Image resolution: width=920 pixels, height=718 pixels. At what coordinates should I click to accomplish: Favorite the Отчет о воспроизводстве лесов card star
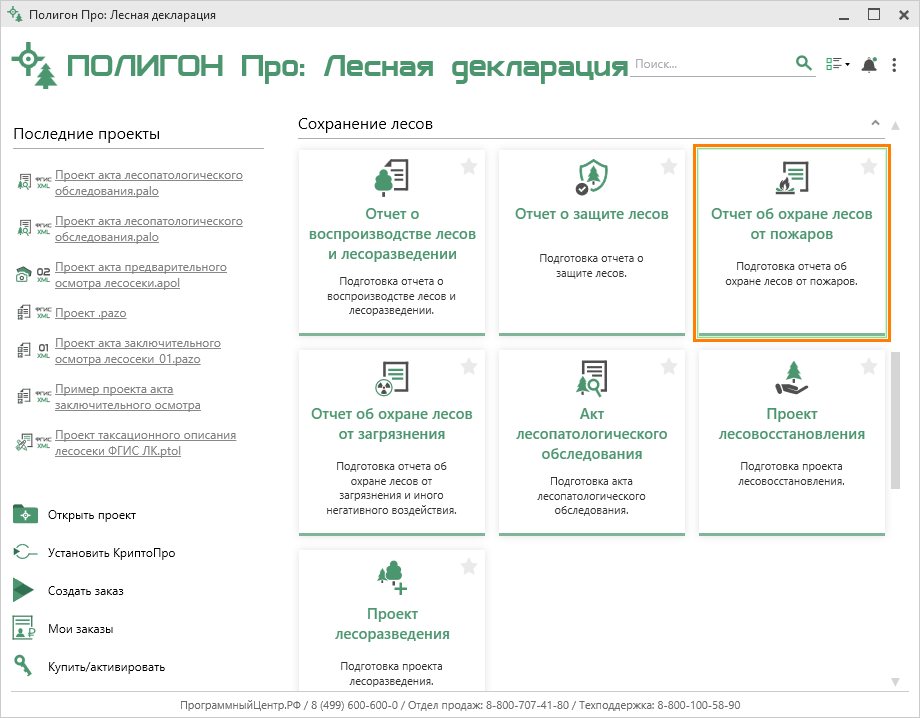click(x=469, y=167)
